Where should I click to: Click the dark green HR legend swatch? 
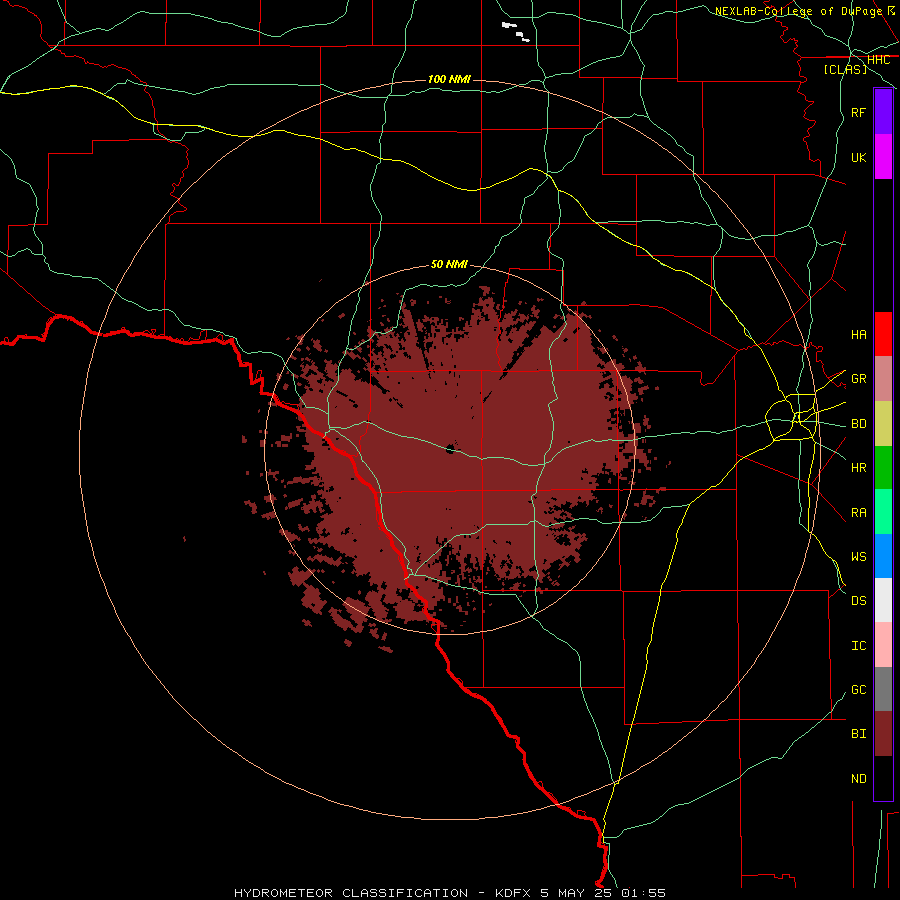(x=883, y=467)
